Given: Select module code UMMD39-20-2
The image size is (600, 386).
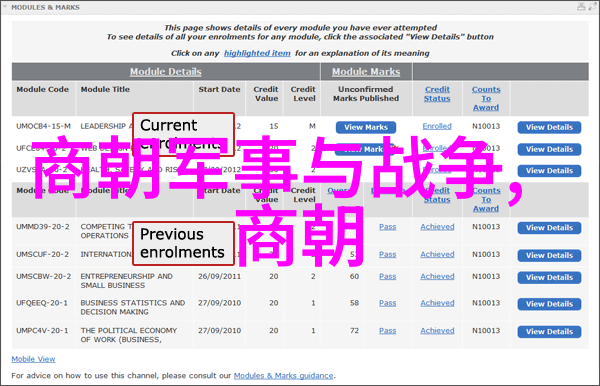Looking at the screenshot, I should coord(43,226).
